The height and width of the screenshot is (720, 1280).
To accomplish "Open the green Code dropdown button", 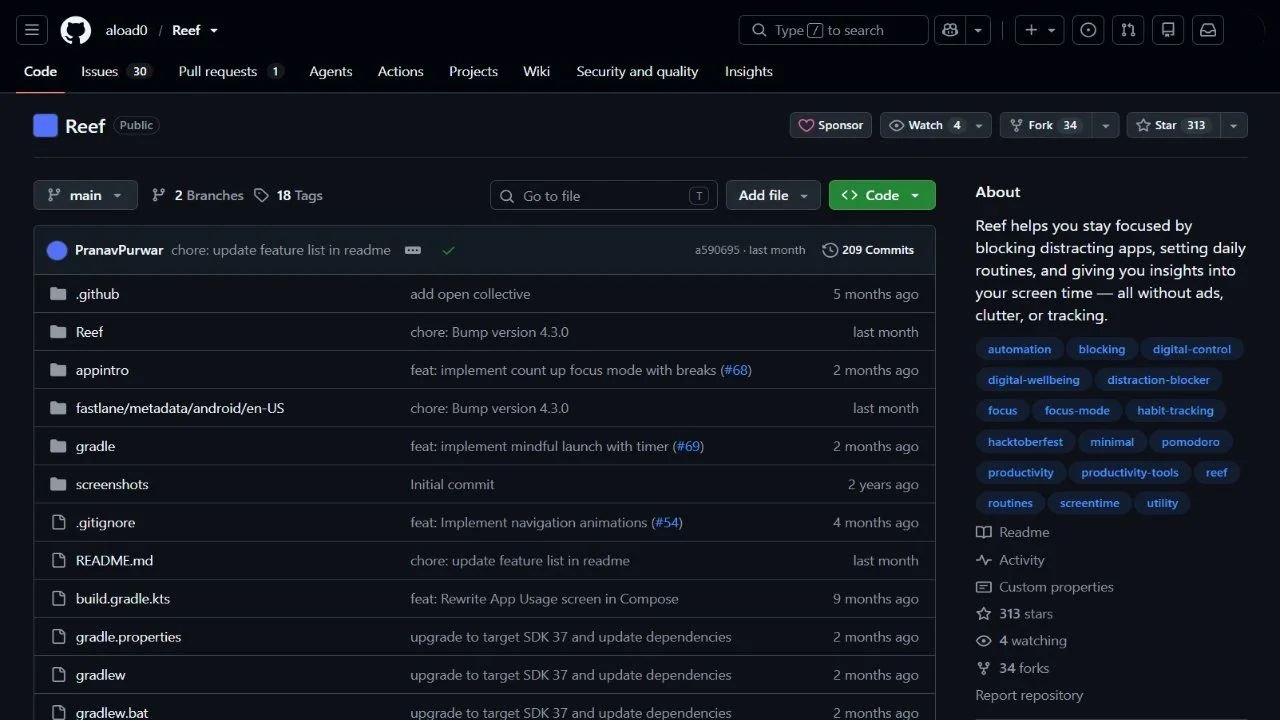I will (x=882, y=195).
